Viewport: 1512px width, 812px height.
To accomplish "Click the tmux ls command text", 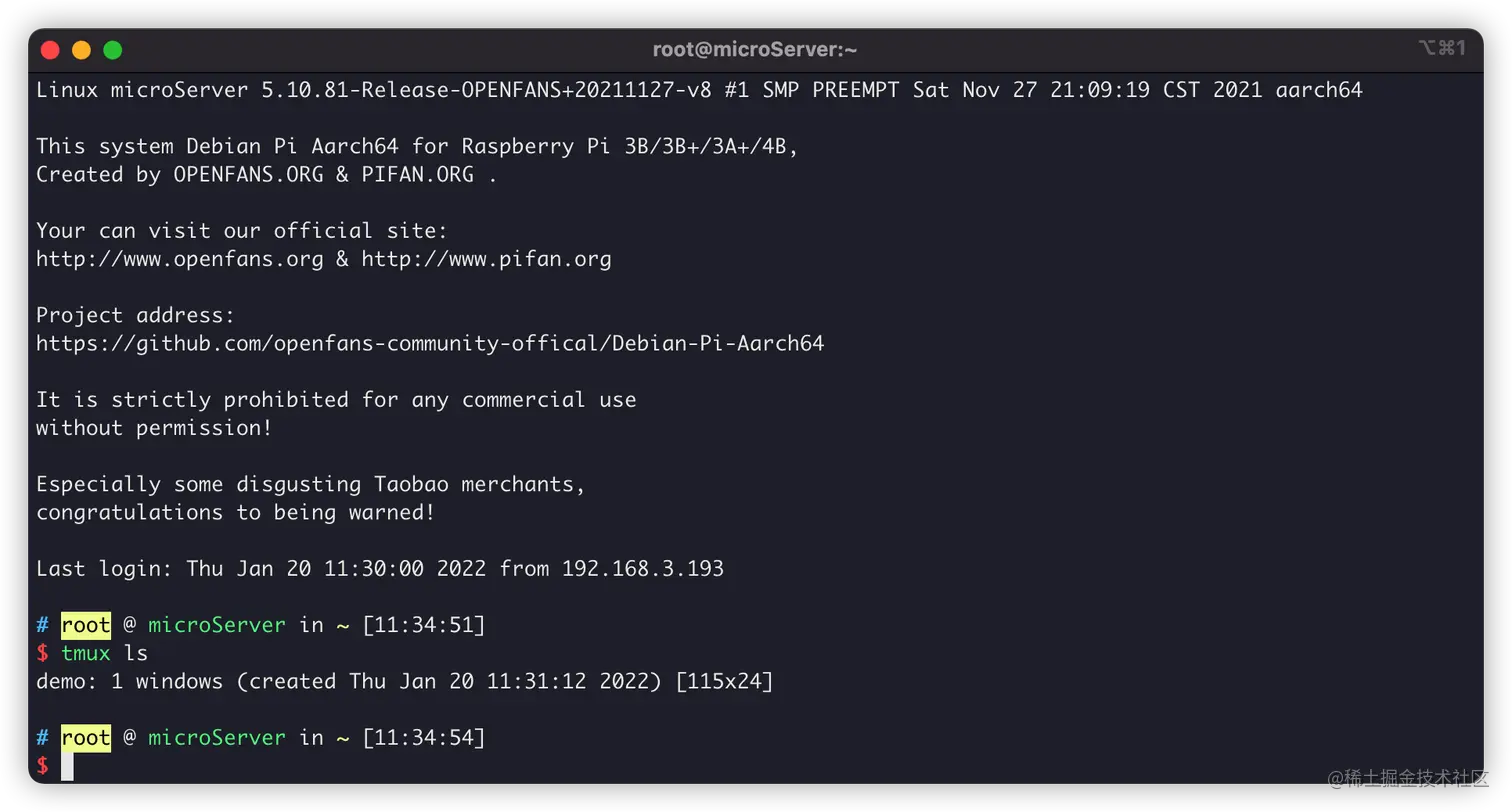I will [104, 653].
